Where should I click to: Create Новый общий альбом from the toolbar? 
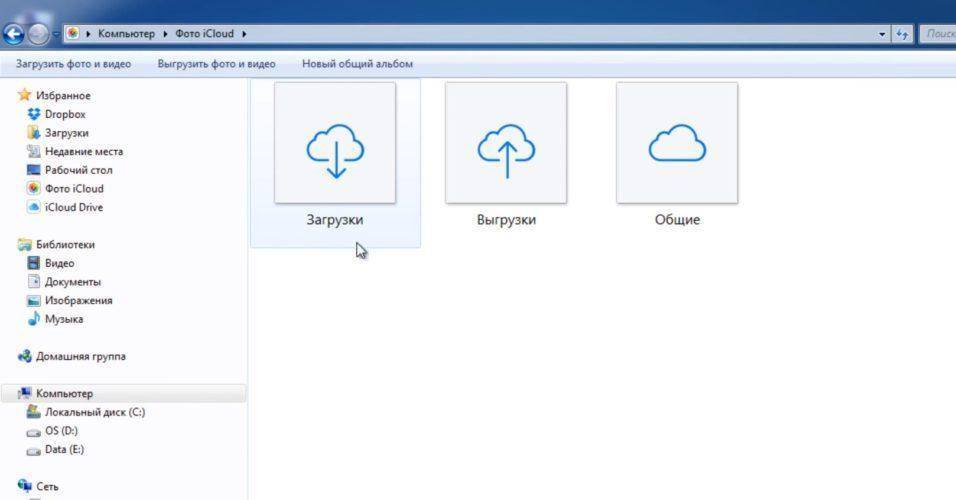(x=357, y=64)
